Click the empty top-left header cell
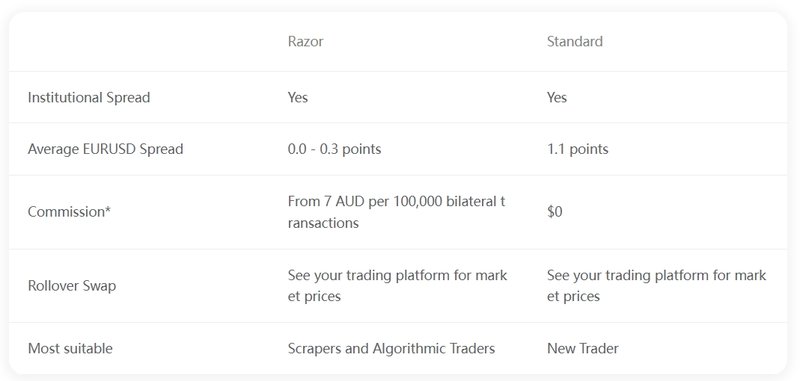 [139, 41]
